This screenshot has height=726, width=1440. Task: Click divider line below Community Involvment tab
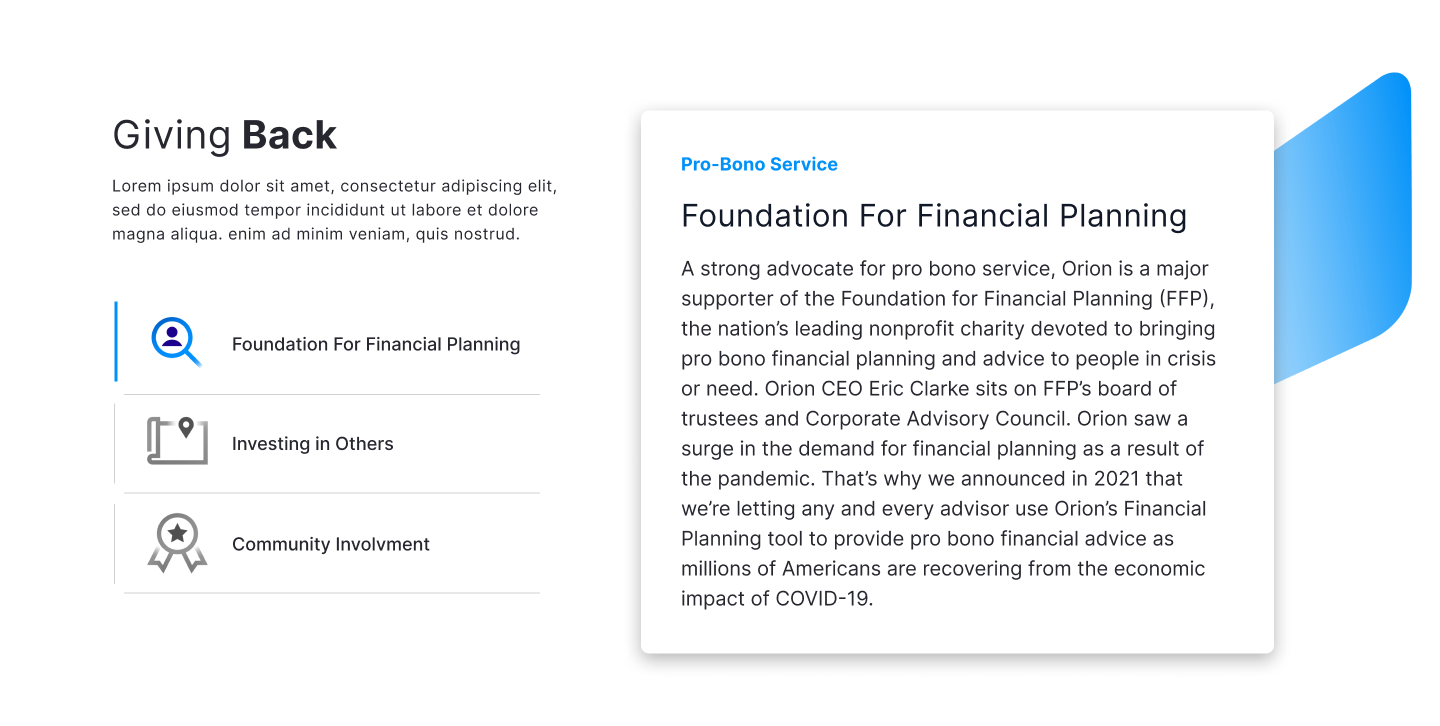pos(331,593)
